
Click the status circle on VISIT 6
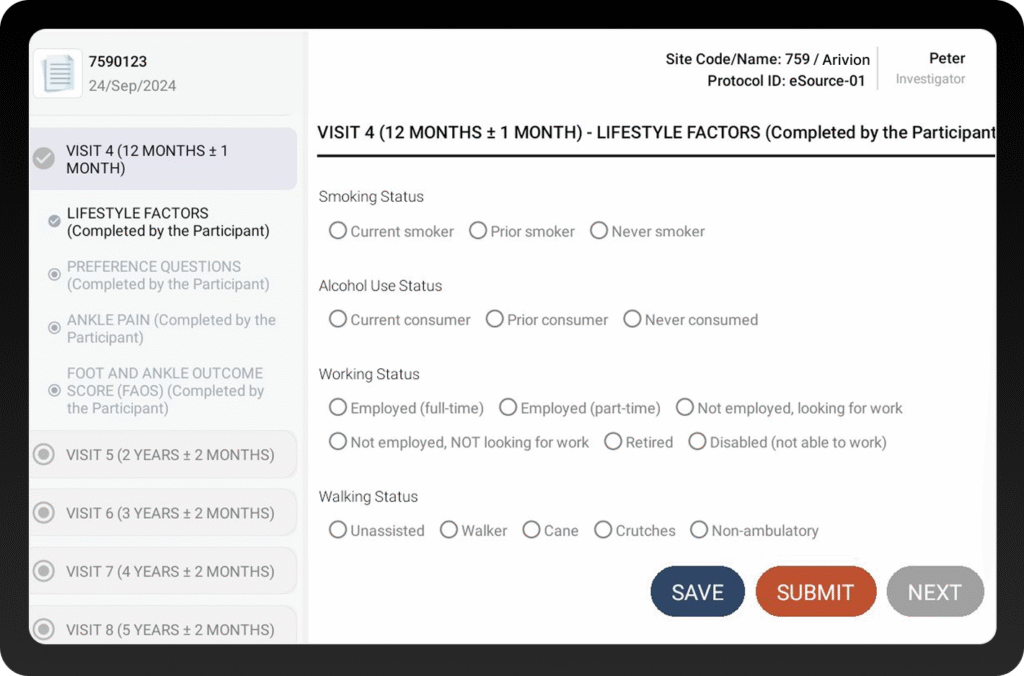pyautogui.click(x=44, y=513)
